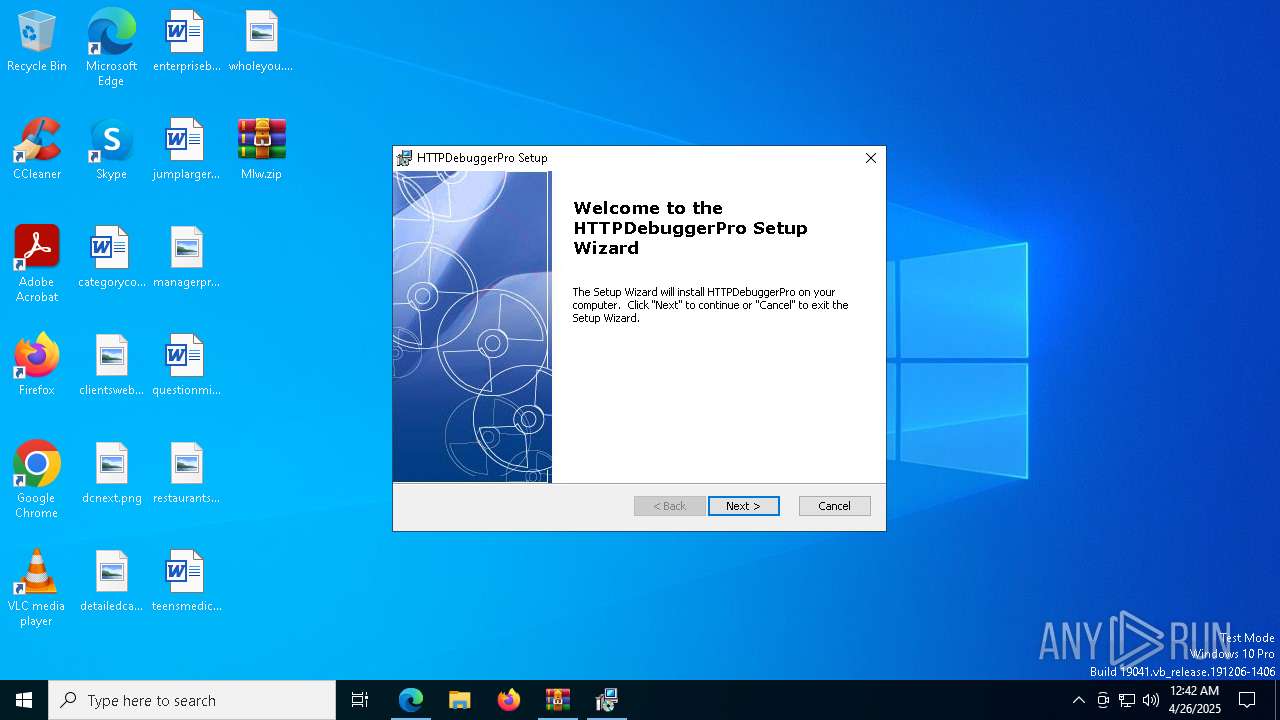The height and width of the screenshot is (720, 1280).
Task: Show hidden system tray icons
Action: pos(1078,700)
